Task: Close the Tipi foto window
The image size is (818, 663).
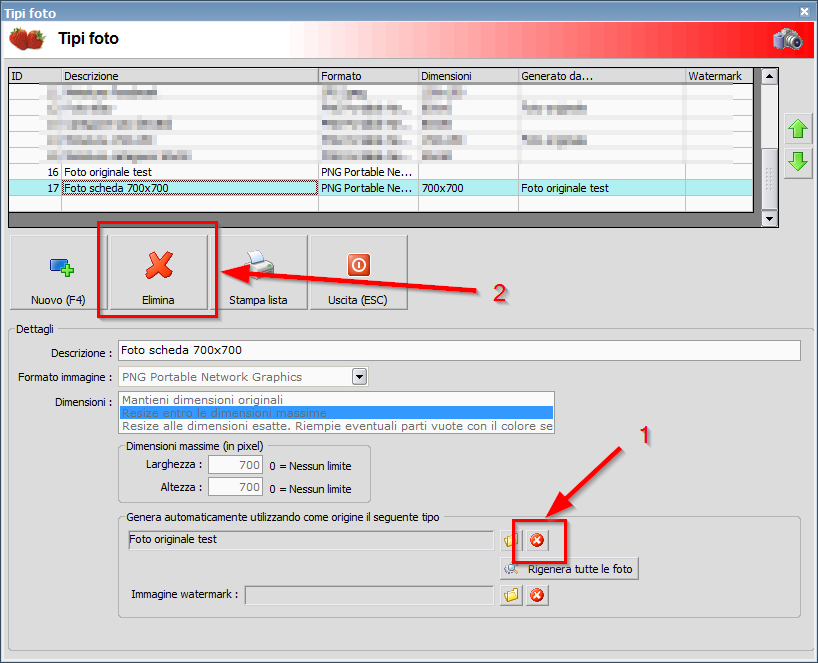Action: pyautogui.click(x=804, y=11)
